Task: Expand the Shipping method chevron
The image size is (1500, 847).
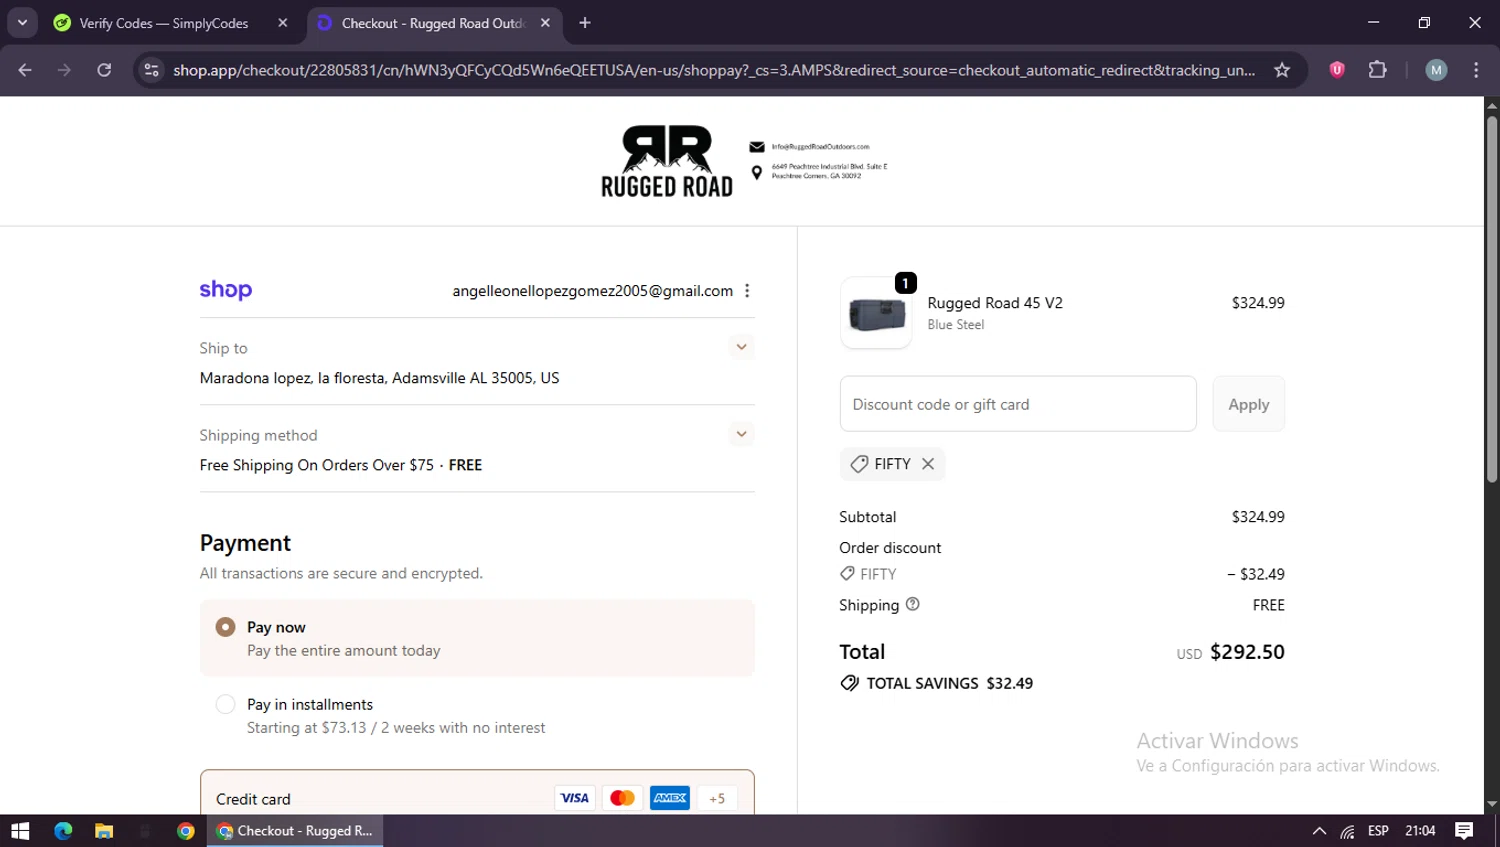Action: (741, 434)
